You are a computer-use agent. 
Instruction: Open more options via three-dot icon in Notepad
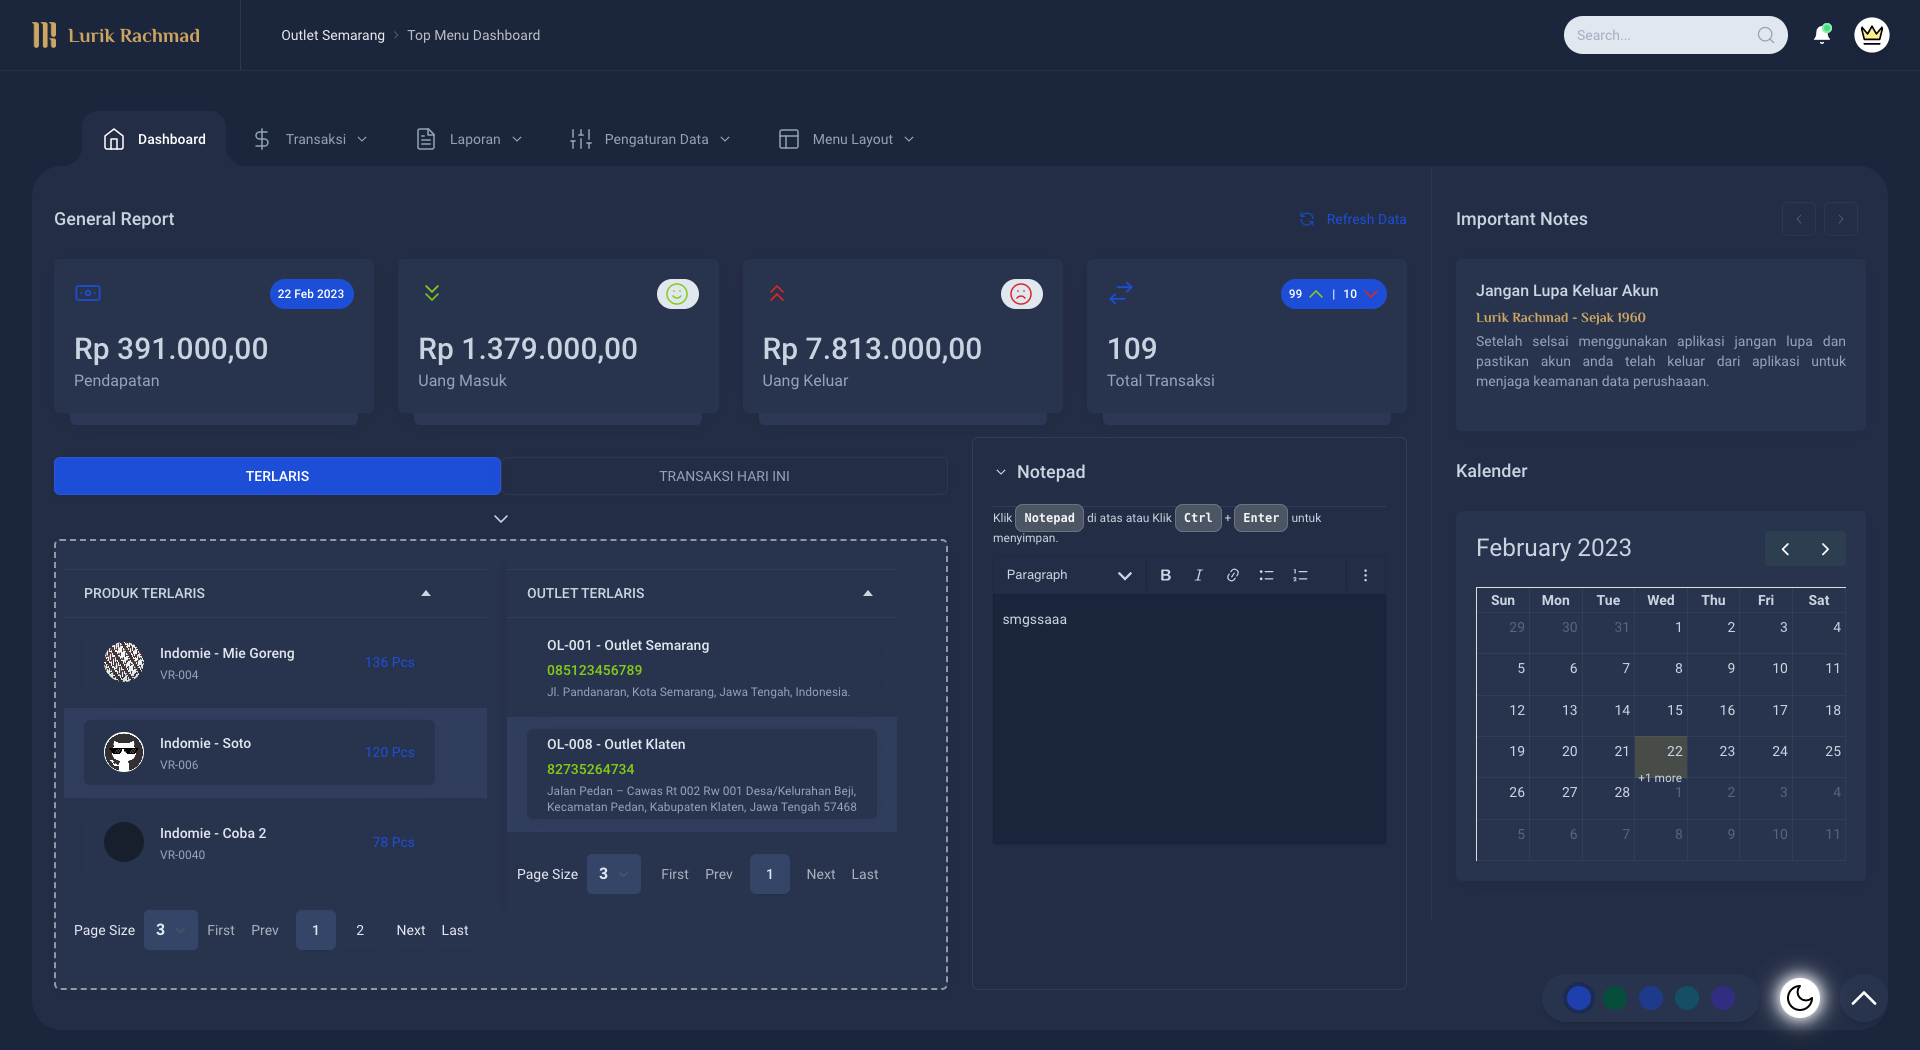[1365, 575]
